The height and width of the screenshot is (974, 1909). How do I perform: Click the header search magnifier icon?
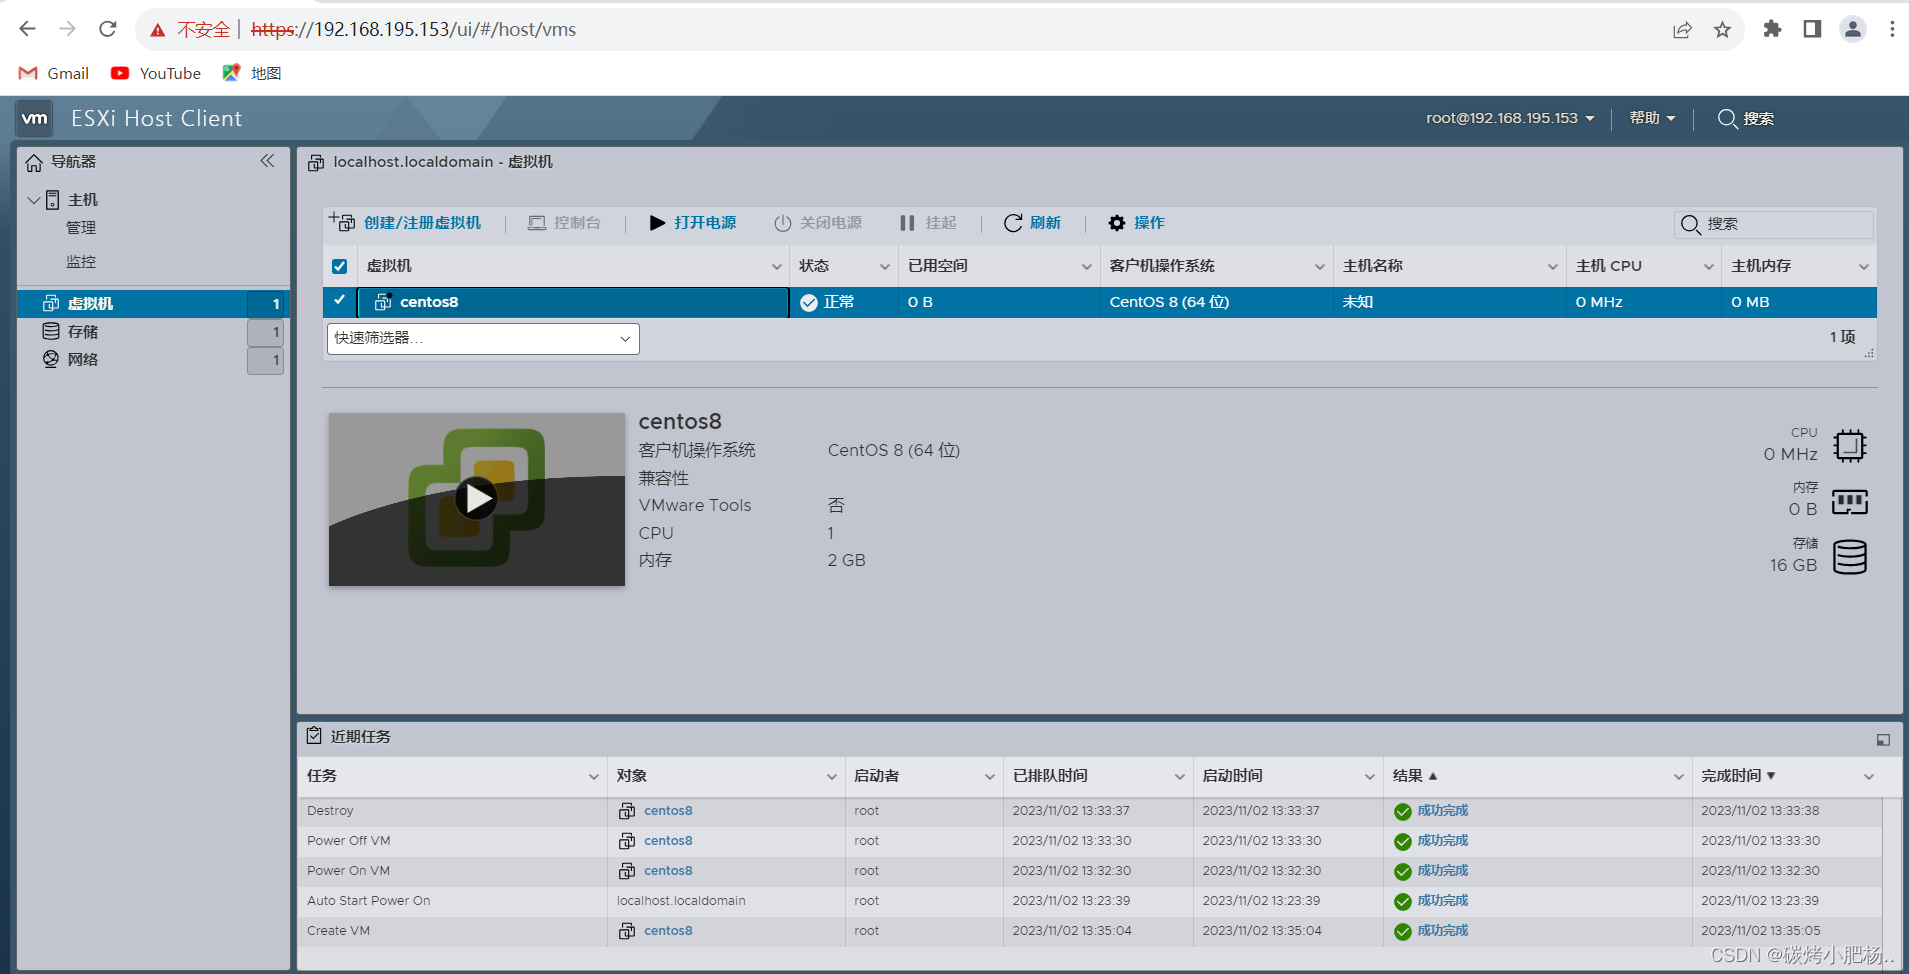(1727, 118)
